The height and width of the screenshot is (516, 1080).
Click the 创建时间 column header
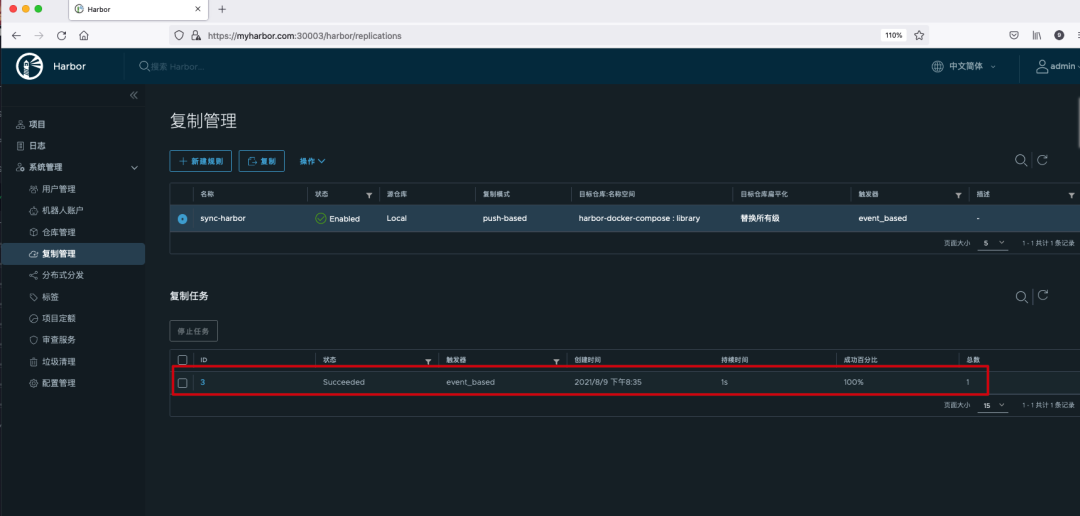[588, 360]
